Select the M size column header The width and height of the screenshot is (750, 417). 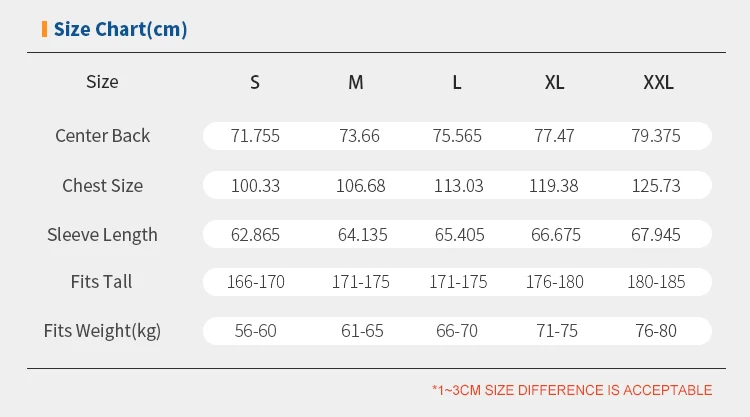(x=356, y=83)
